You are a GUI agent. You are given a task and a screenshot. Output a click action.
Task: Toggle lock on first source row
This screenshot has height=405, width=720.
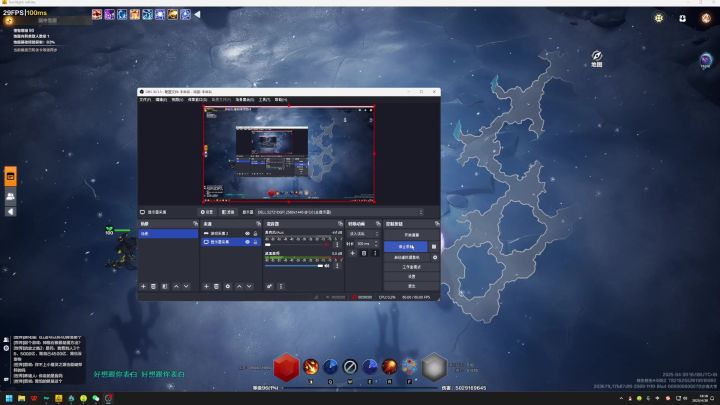click(256, 233)
